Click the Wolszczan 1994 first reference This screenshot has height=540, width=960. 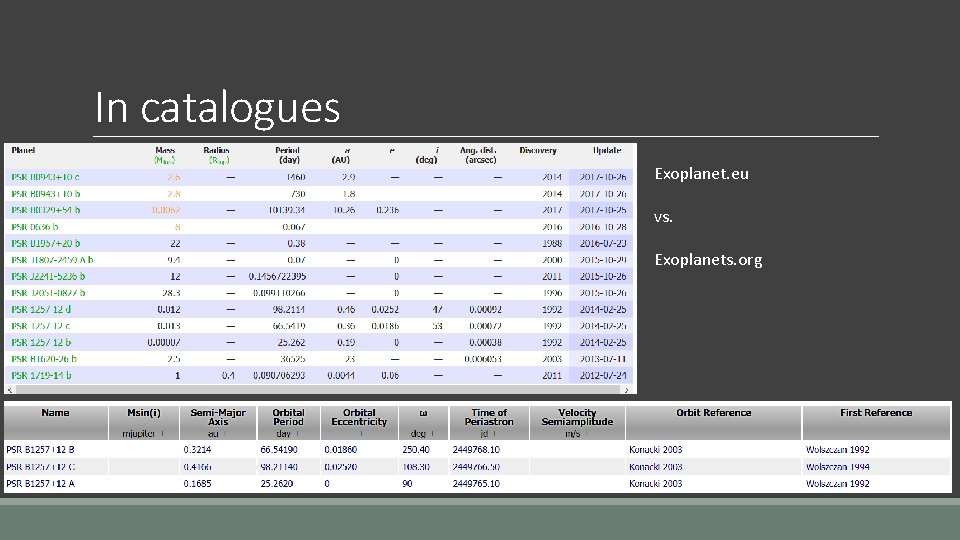point(838,467)
